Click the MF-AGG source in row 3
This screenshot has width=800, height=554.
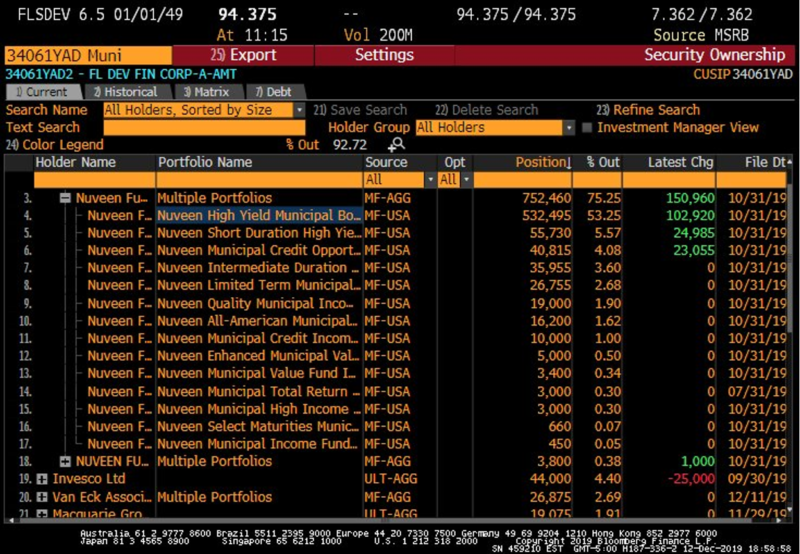pyautogui.click(x=387, y=198)
